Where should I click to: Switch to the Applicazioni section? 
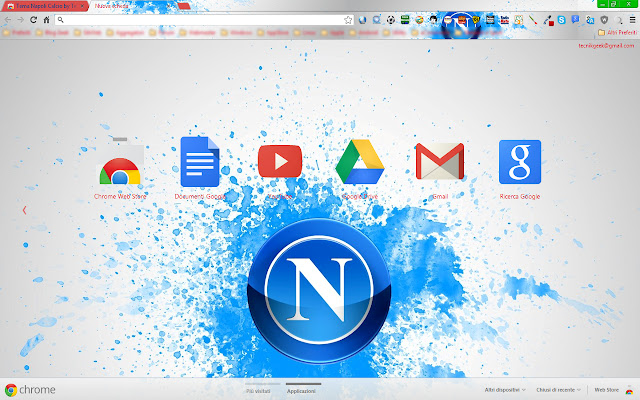click(301, 391)
